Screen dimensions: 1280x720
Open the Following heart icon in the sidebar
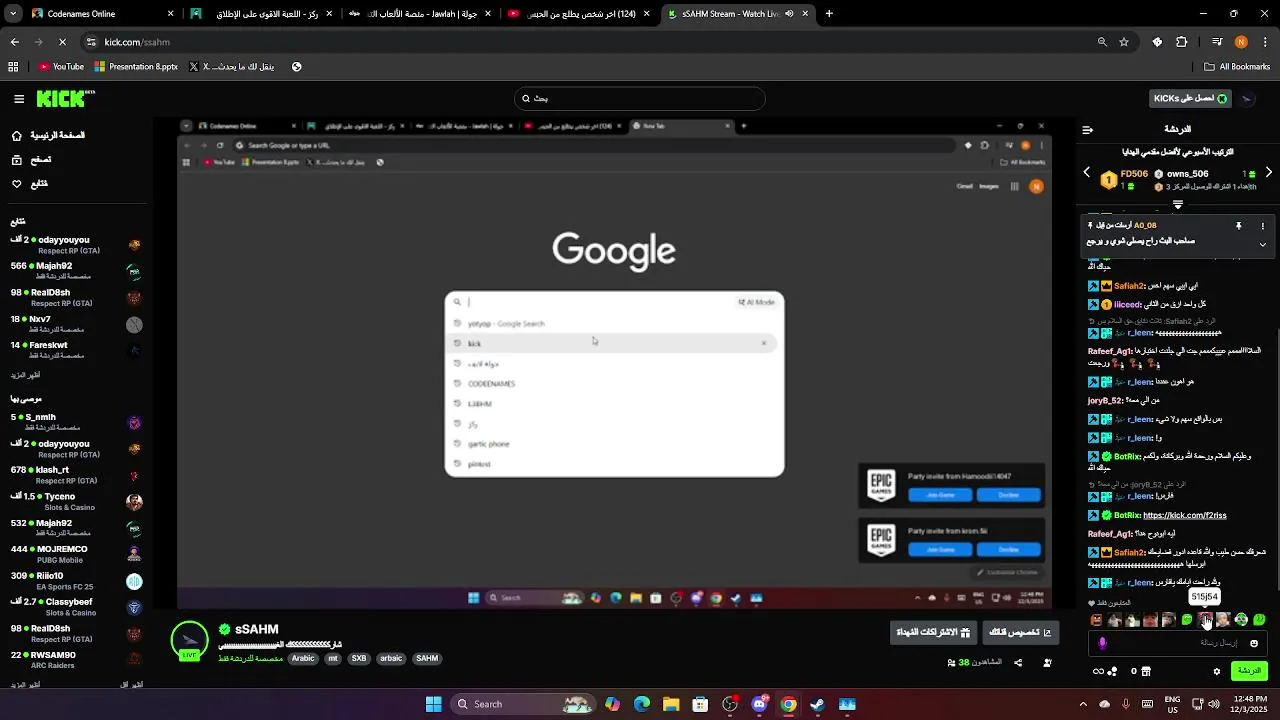[17, 184]
